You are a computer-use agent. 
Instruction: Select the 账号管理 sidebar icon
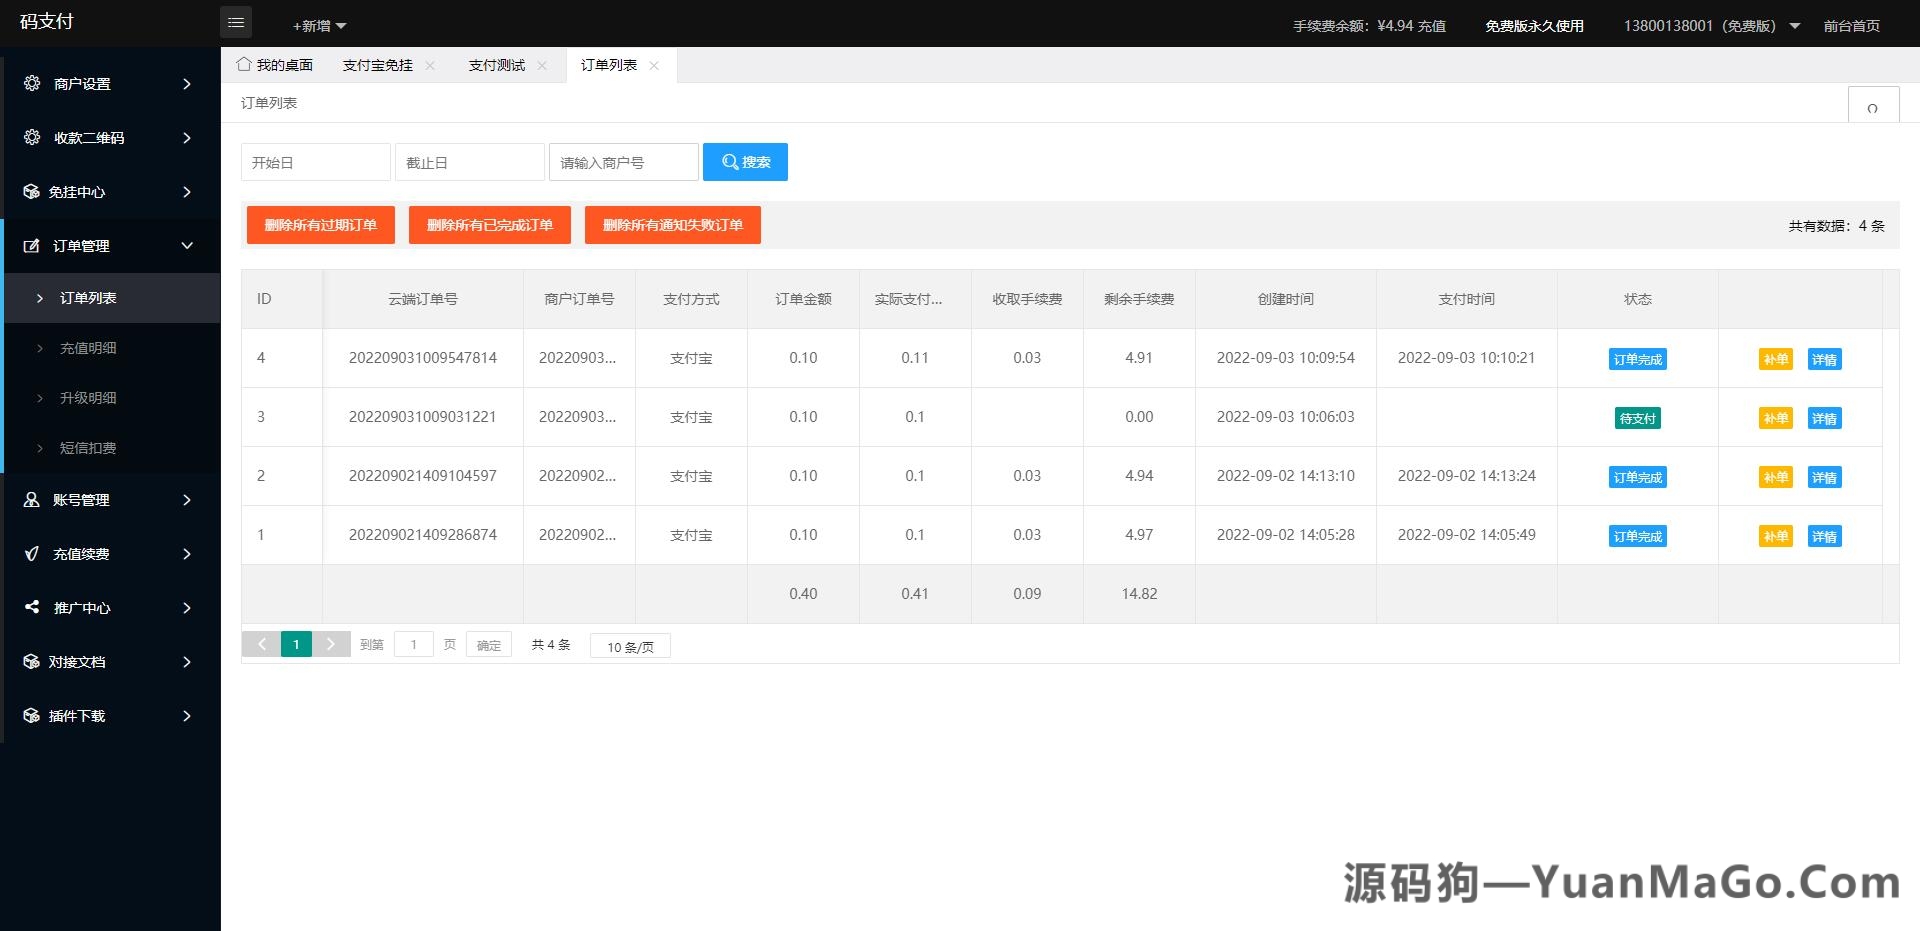click(x=31, y=500)
